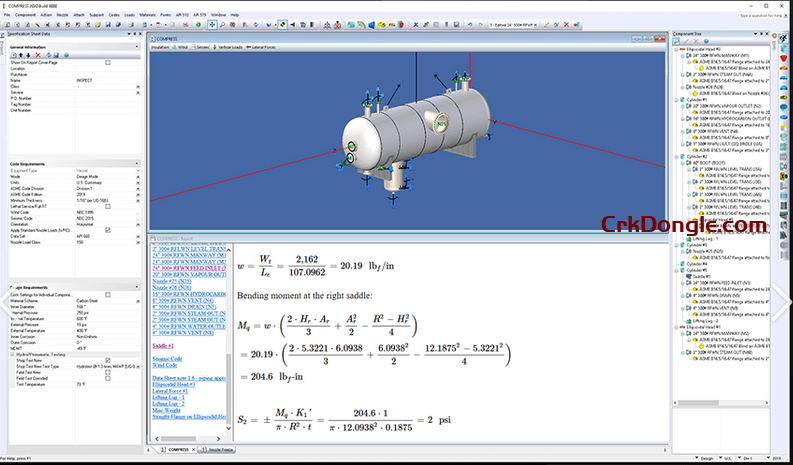The width and height of the screenshot is (793, 465).
Task: Uncheck Apply Standard Nozzle Loads checkbox
Action: tap(108, 230)
